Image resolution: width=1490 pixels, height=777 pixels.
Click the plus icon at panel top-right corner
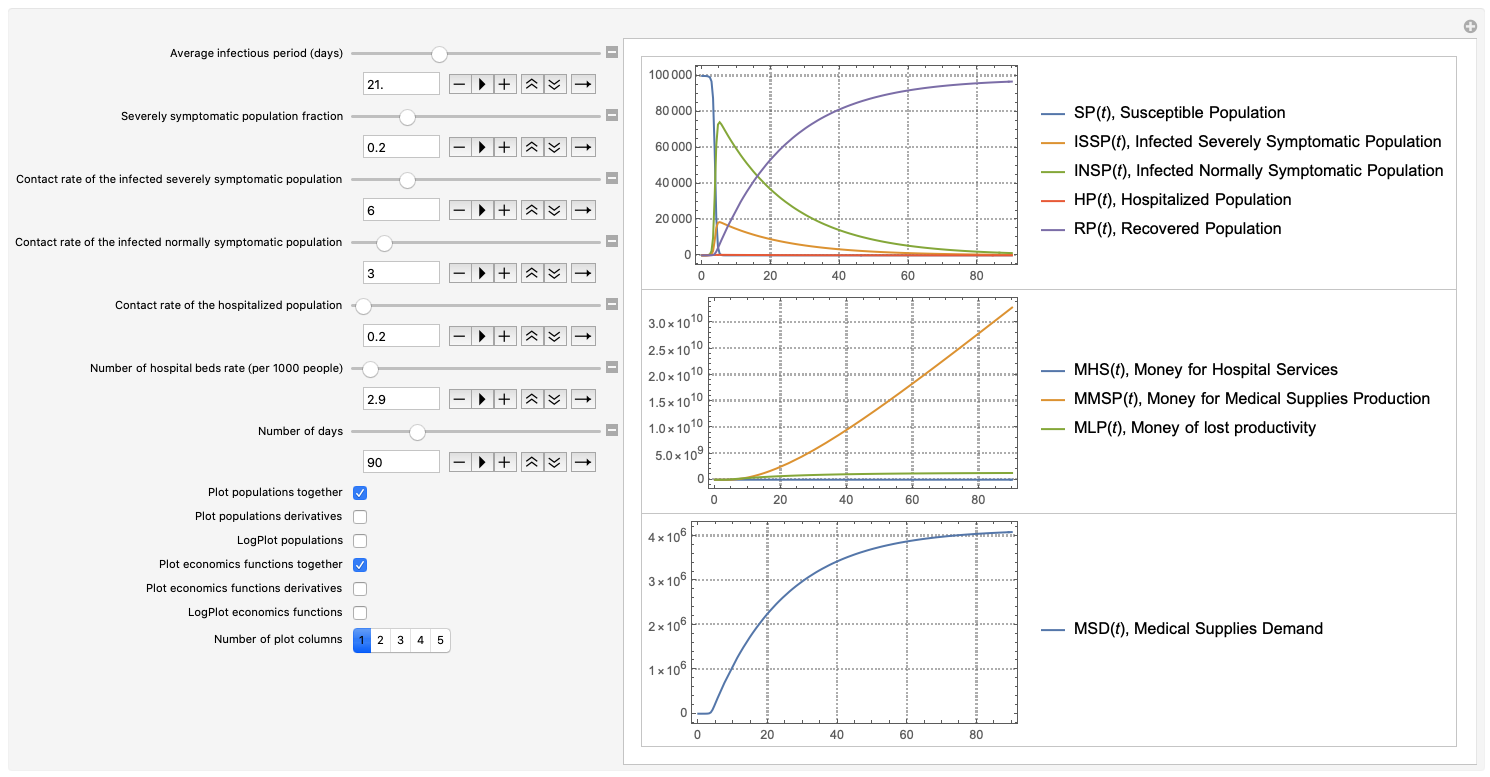pos(1470,27)
